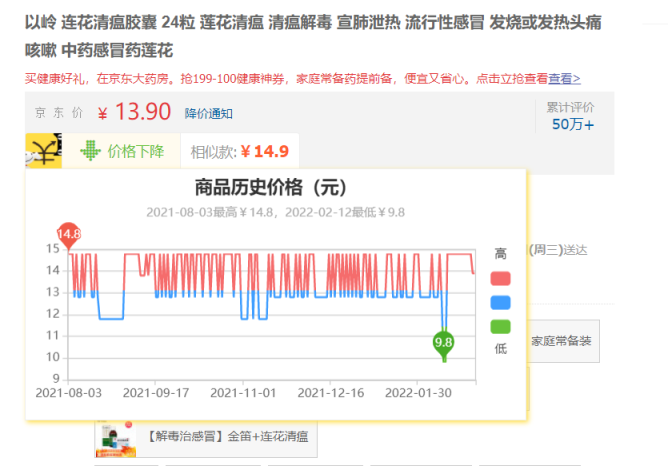
Task: Select the green low price legend swatch
Action: [x=500, y=326]
